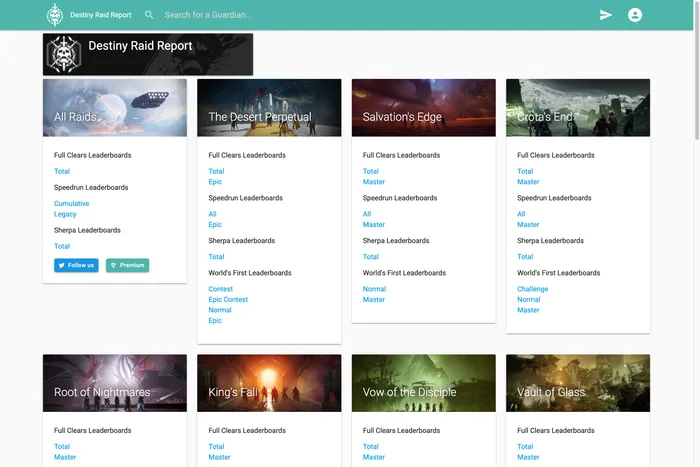Open the Root of Nightmares Total link
This screenshot has width=700, height=467.
(62, 446)
